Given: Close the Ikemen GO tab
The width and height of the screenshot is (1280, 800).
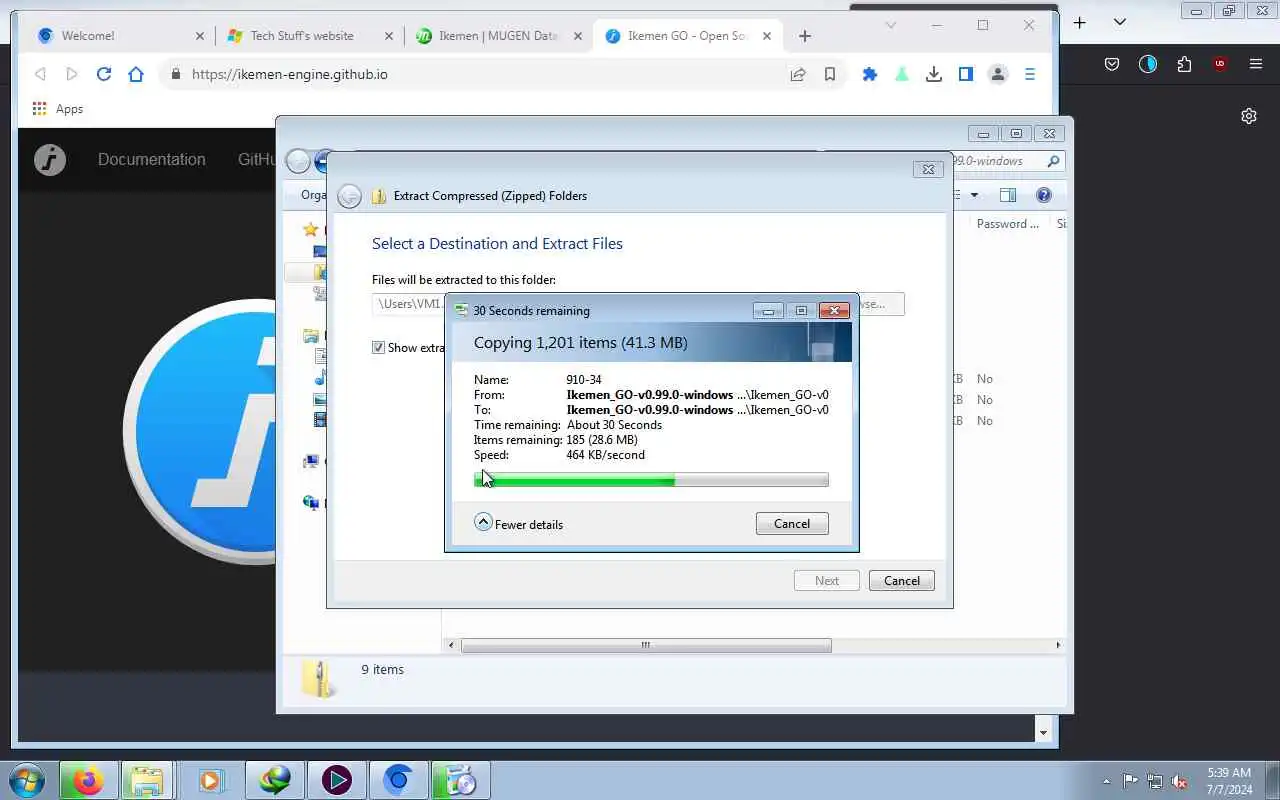Looking at the screenshot, I should (x=767, y=36).
